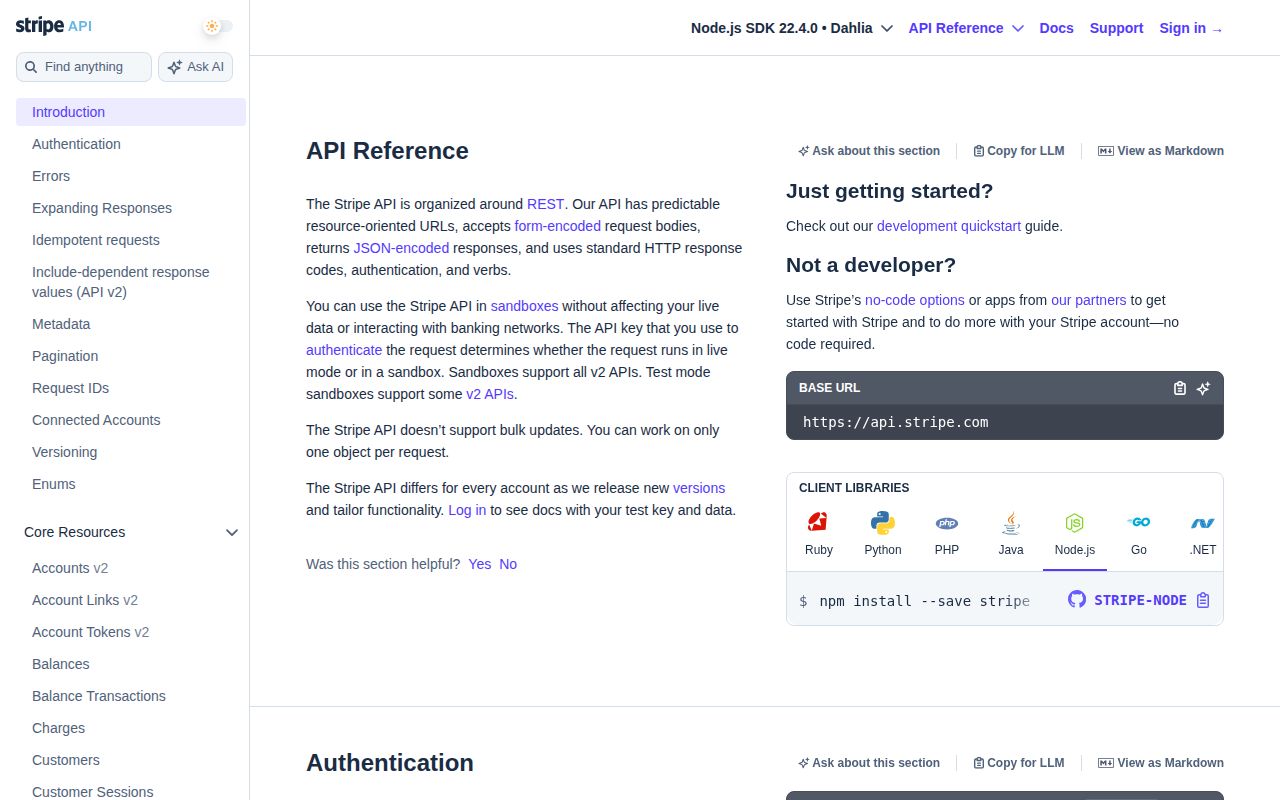Open the Support link in header

tap(1116, 28)
